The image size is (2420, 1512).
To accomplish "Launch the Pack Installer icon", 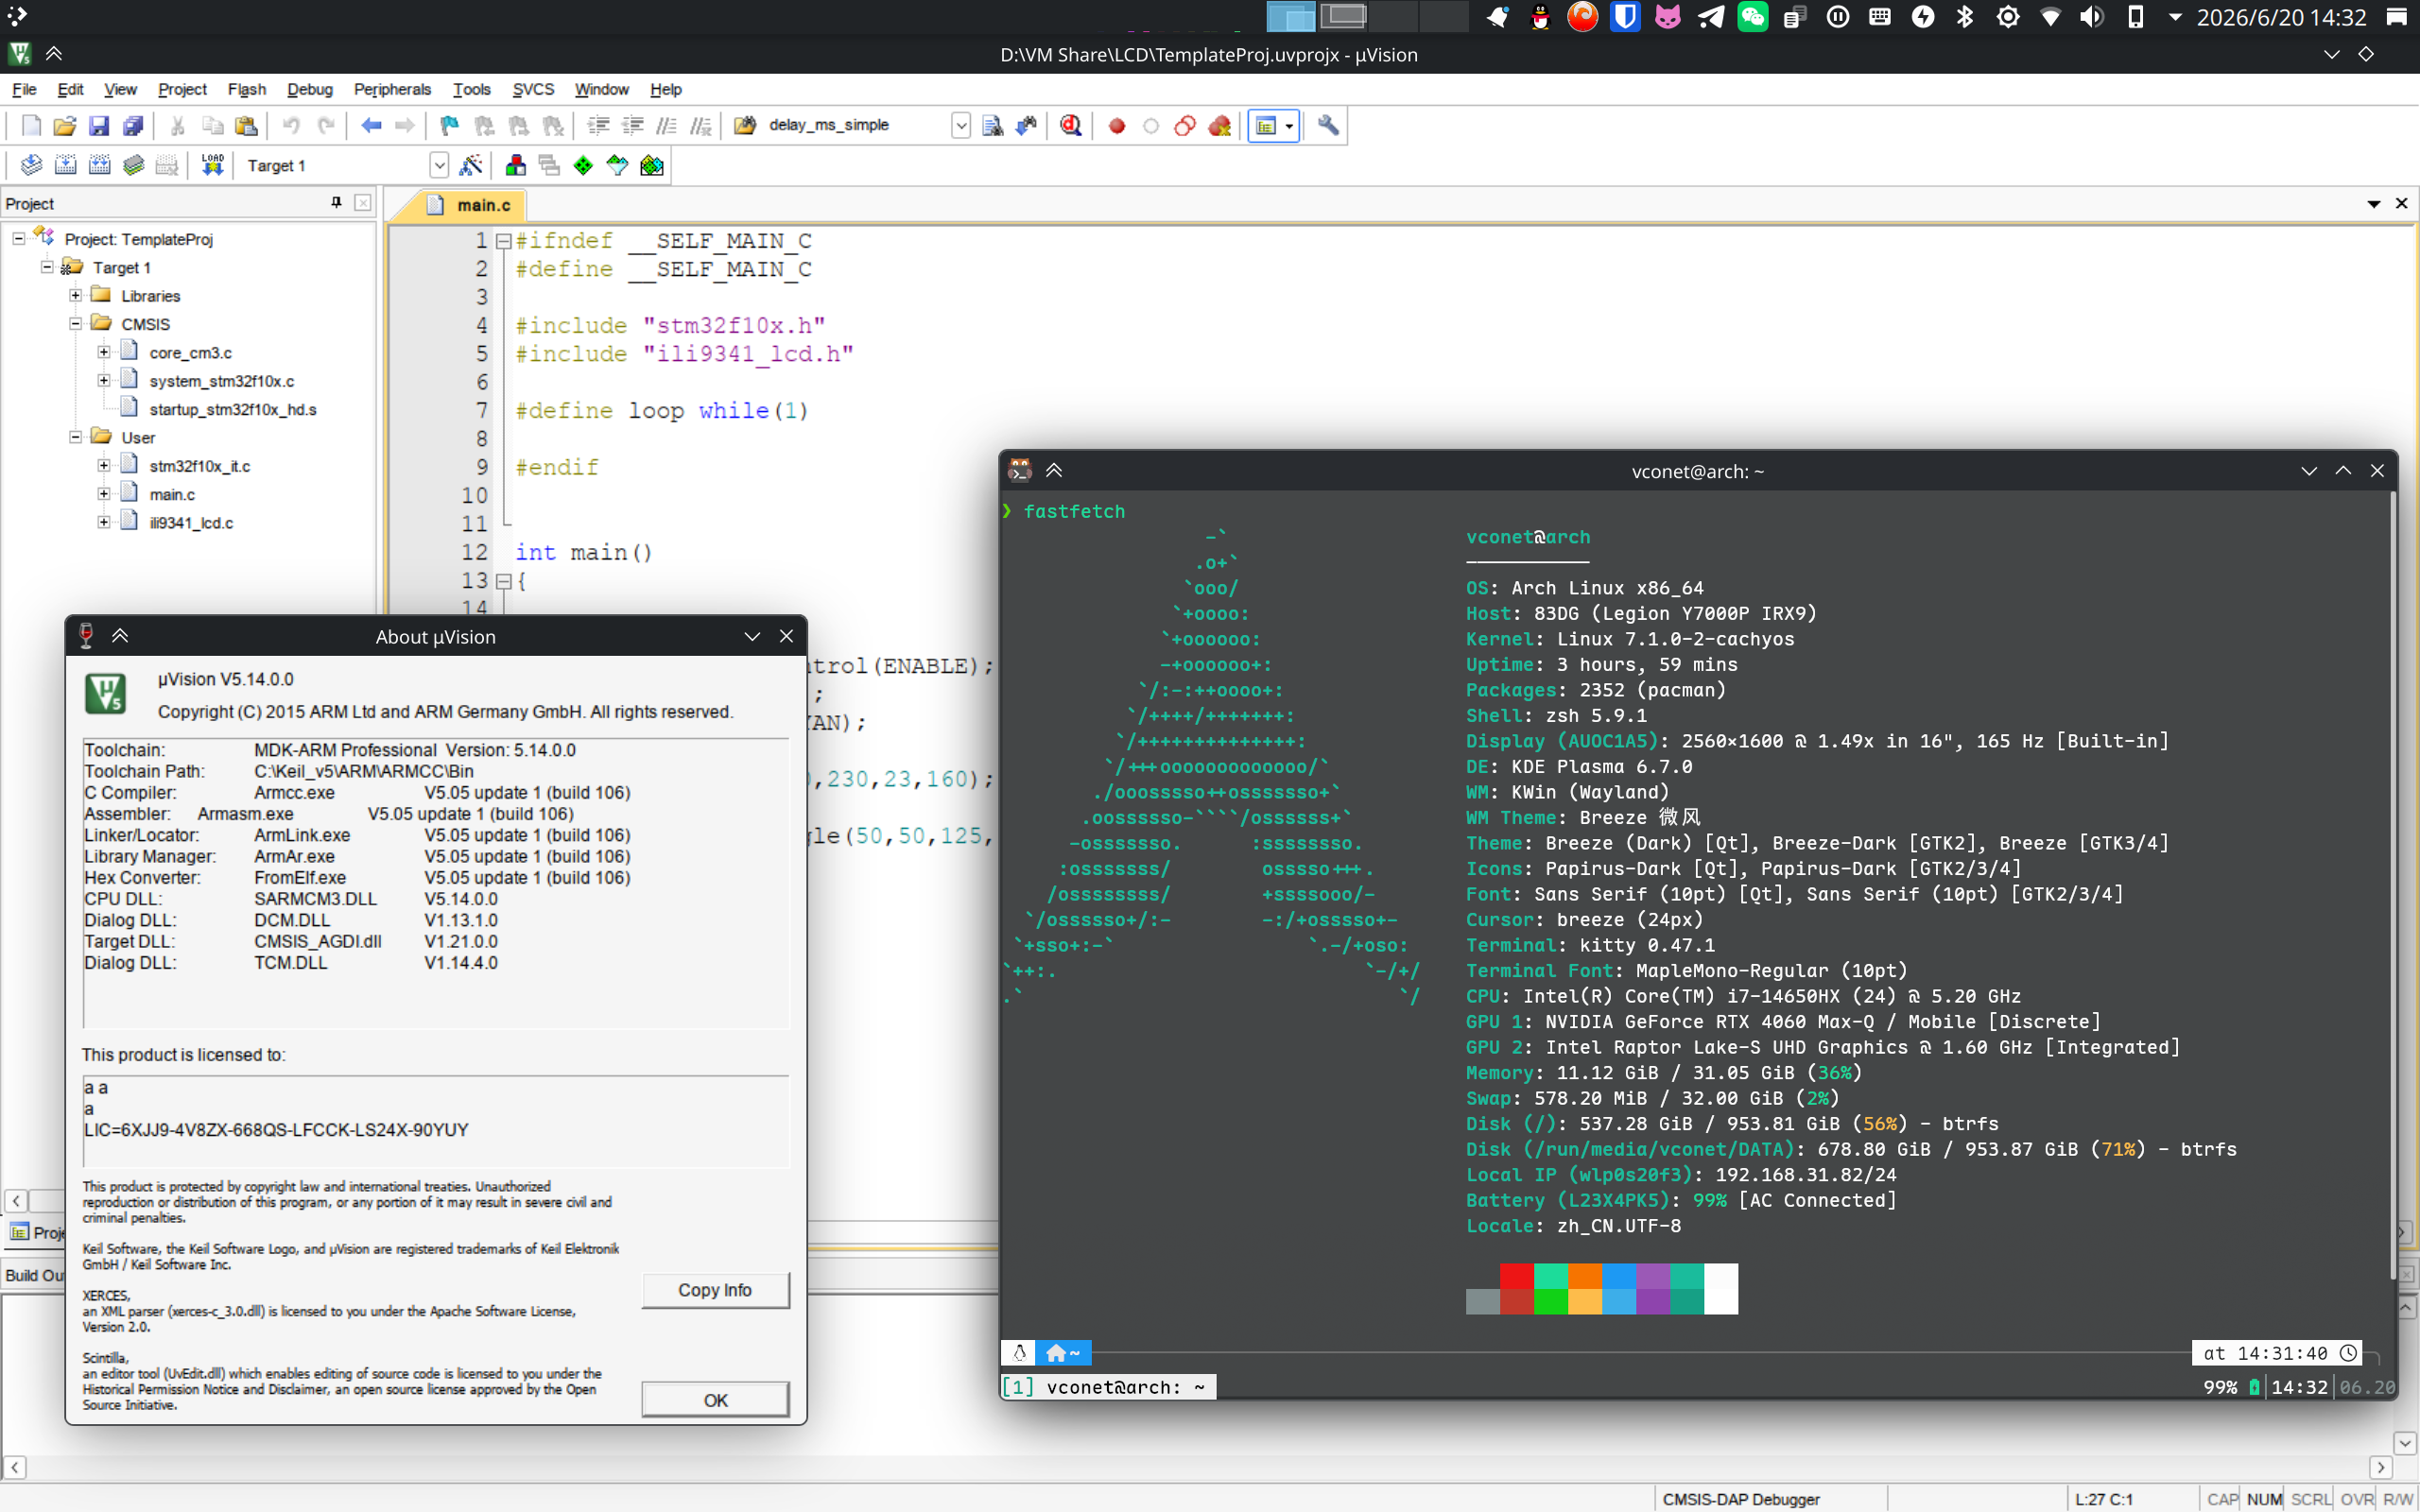I will click(652, 165).
